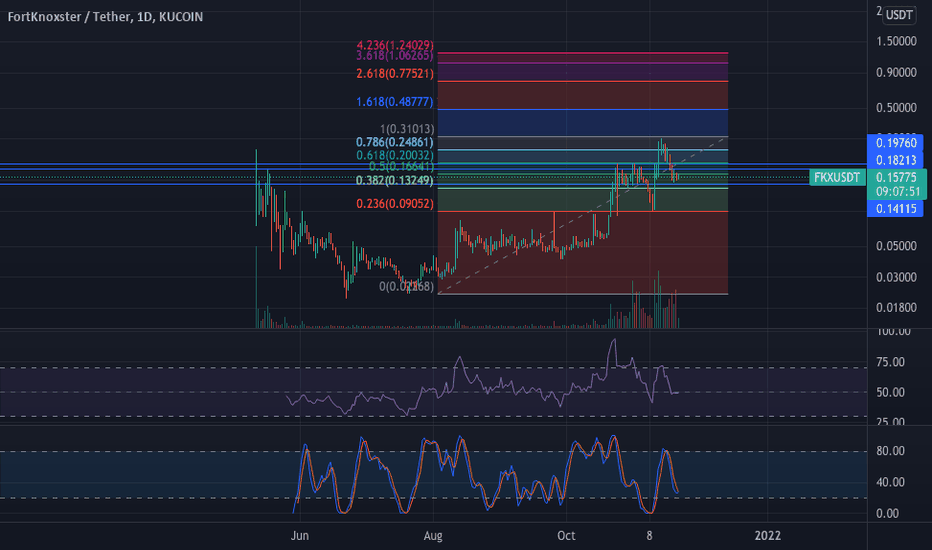Select the 2.618(0.77521) Fibonacci label
This screenshot has width=932, height=550.
pyautogui.click(x=395, y=74)
